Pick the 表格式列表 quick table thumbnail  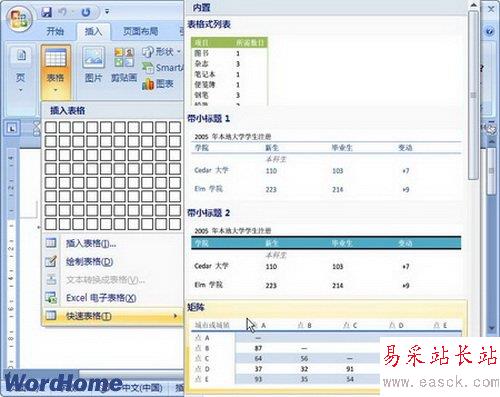click(229, 71)
